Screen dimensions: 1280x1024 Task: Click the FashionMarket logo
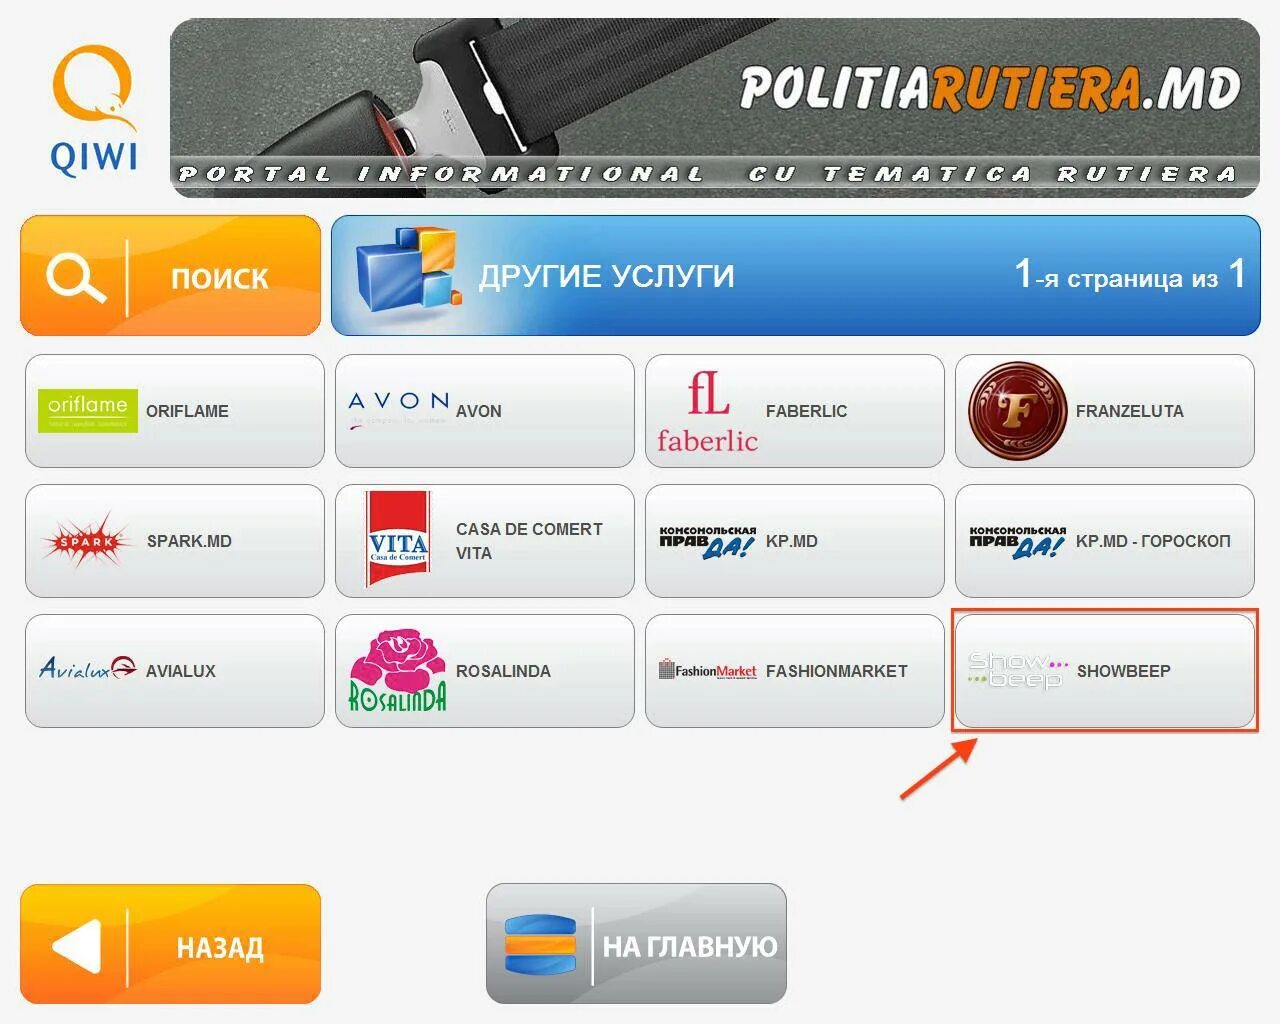[707, 670]
